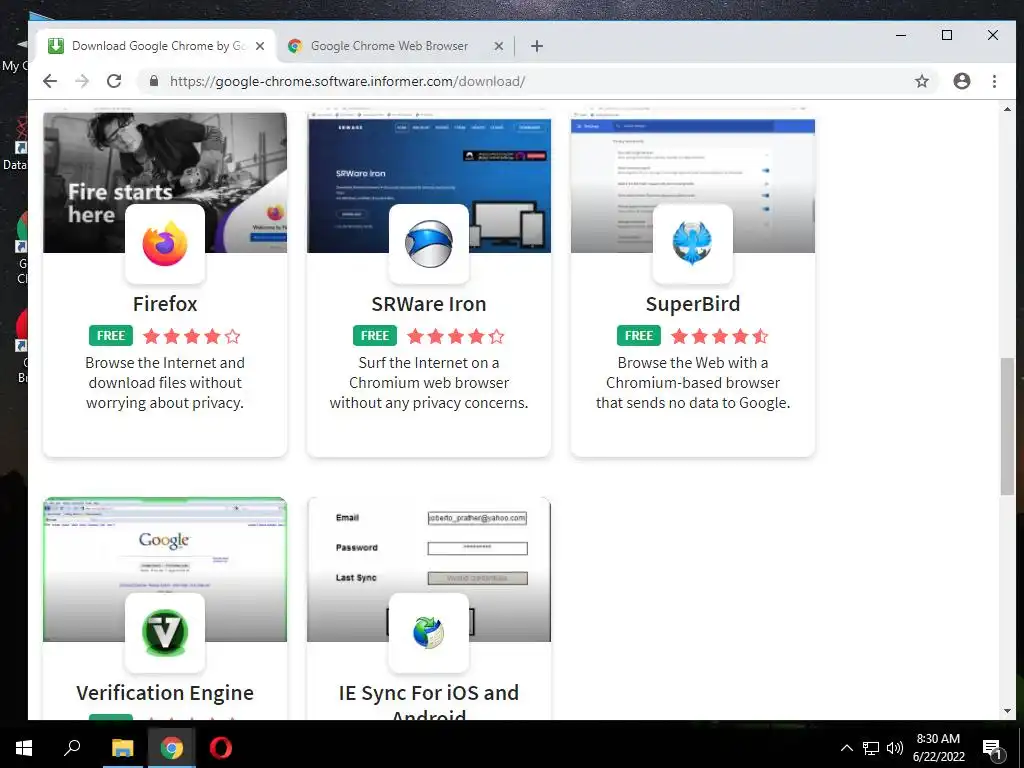Show hidden system tray icons

coord(846,748)
